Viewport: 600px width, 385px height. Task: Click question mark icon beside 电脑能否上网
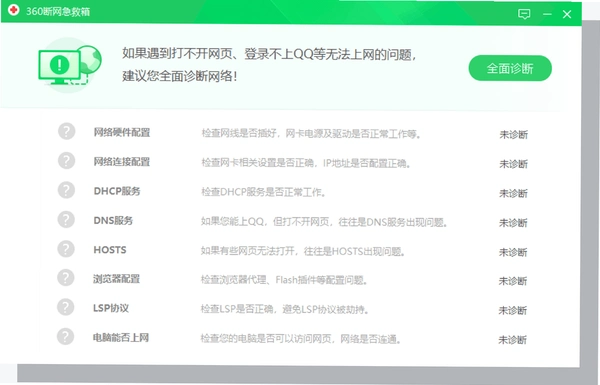pyautogui.click(x=65, y=337)
